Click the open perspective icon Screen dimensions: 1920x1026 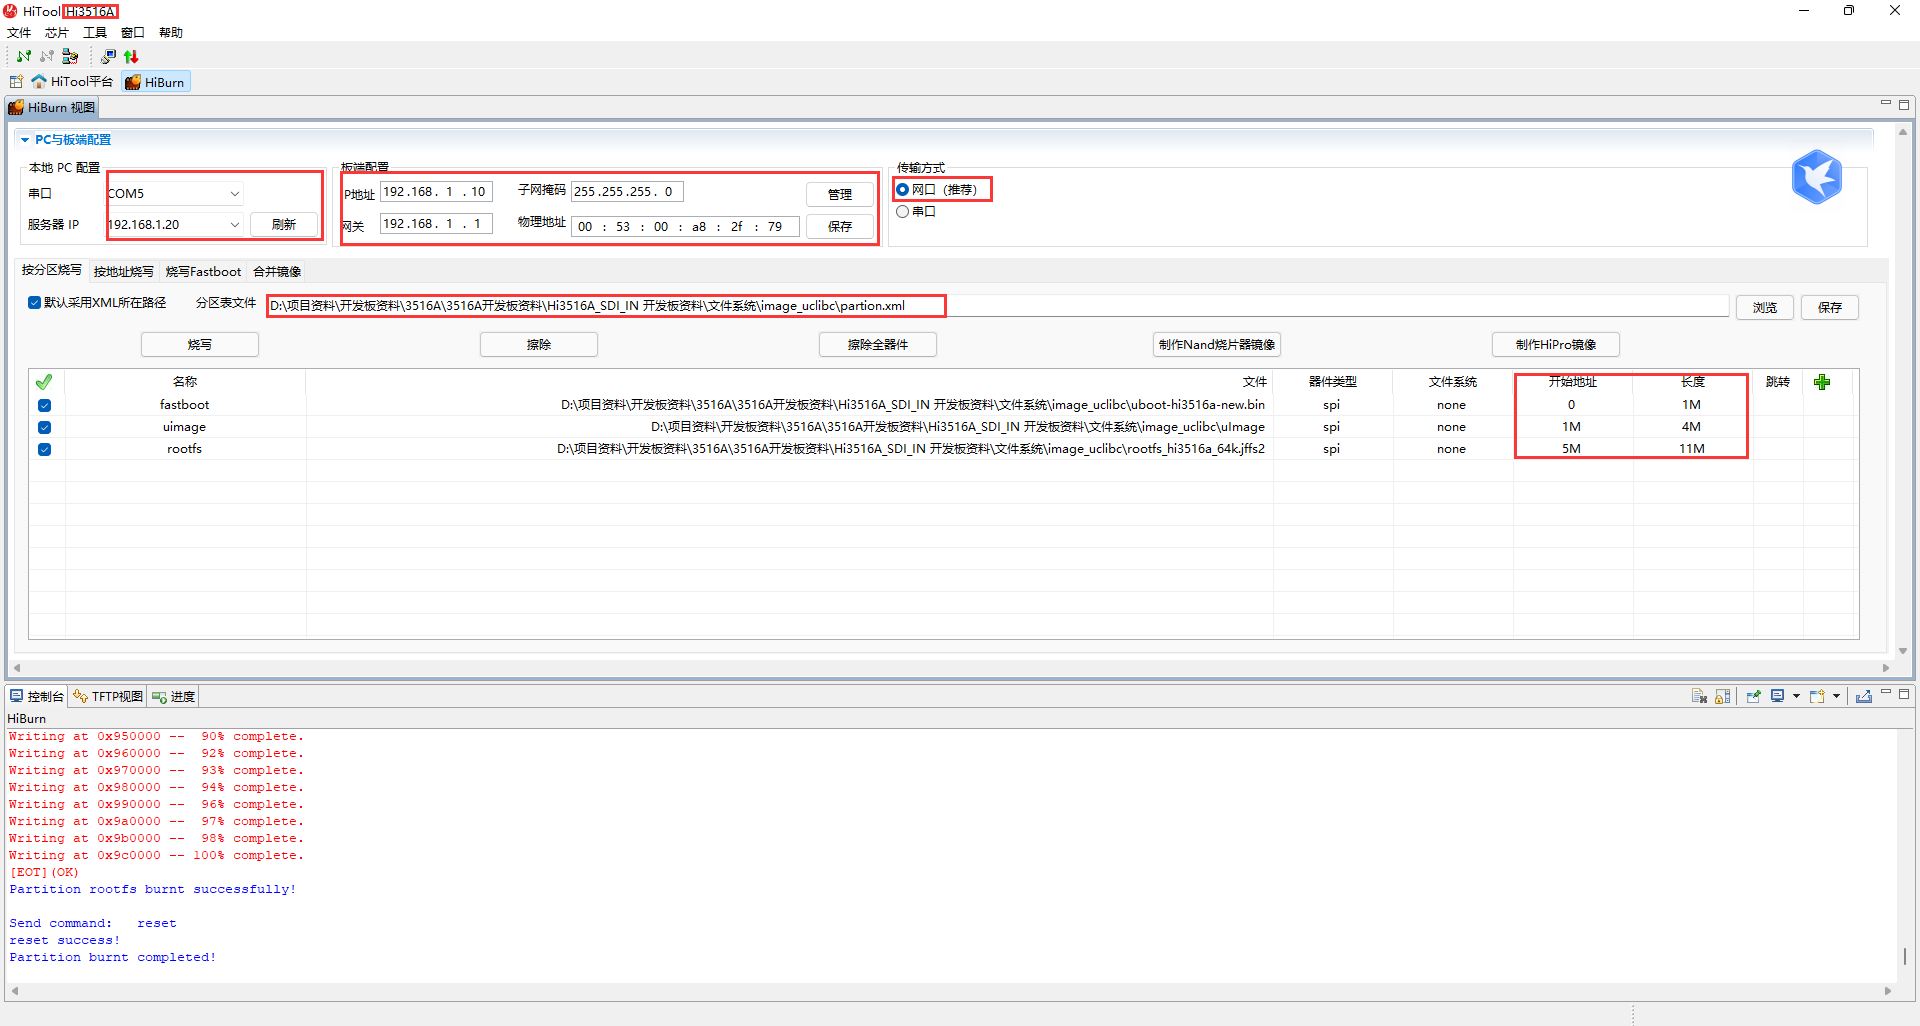click(x=16, y=82)
